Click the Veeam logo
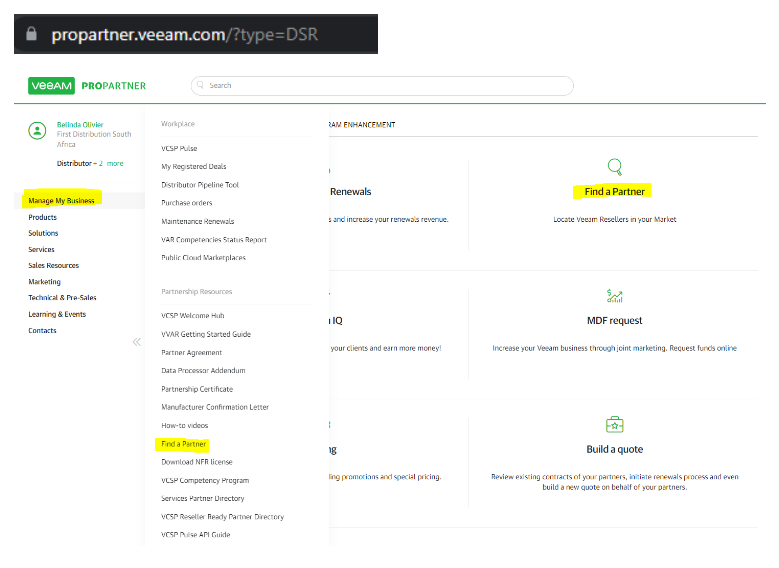Image resolution: width=779 pixels, height=568 pixels. pyautogui.click(x=51, y=85)
